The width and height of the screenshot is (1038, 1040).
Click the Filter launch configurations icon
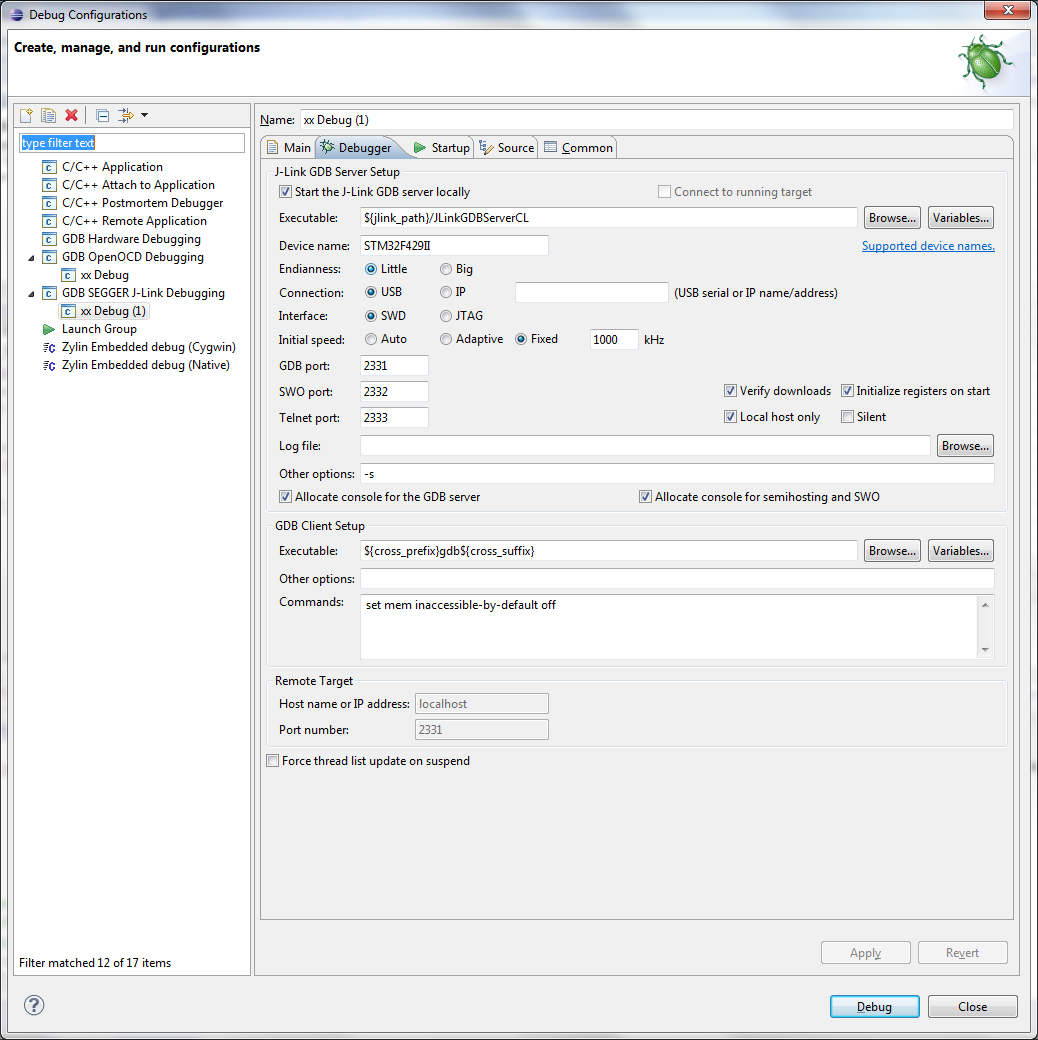tap(125, 115)
